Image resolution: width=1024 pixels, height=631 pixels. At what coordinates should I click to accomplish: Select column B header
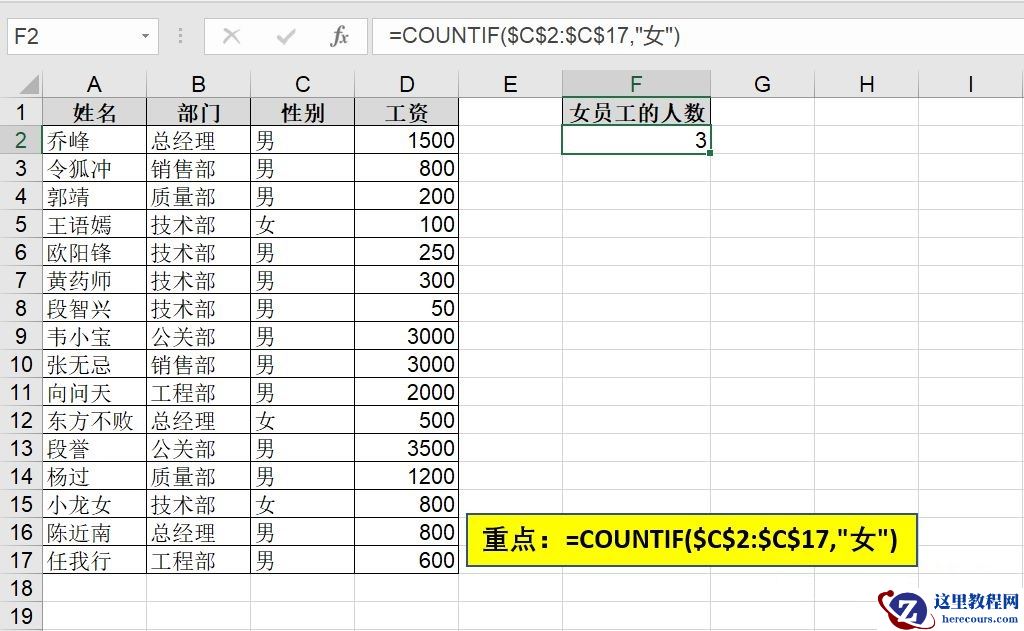coord(199,84)
